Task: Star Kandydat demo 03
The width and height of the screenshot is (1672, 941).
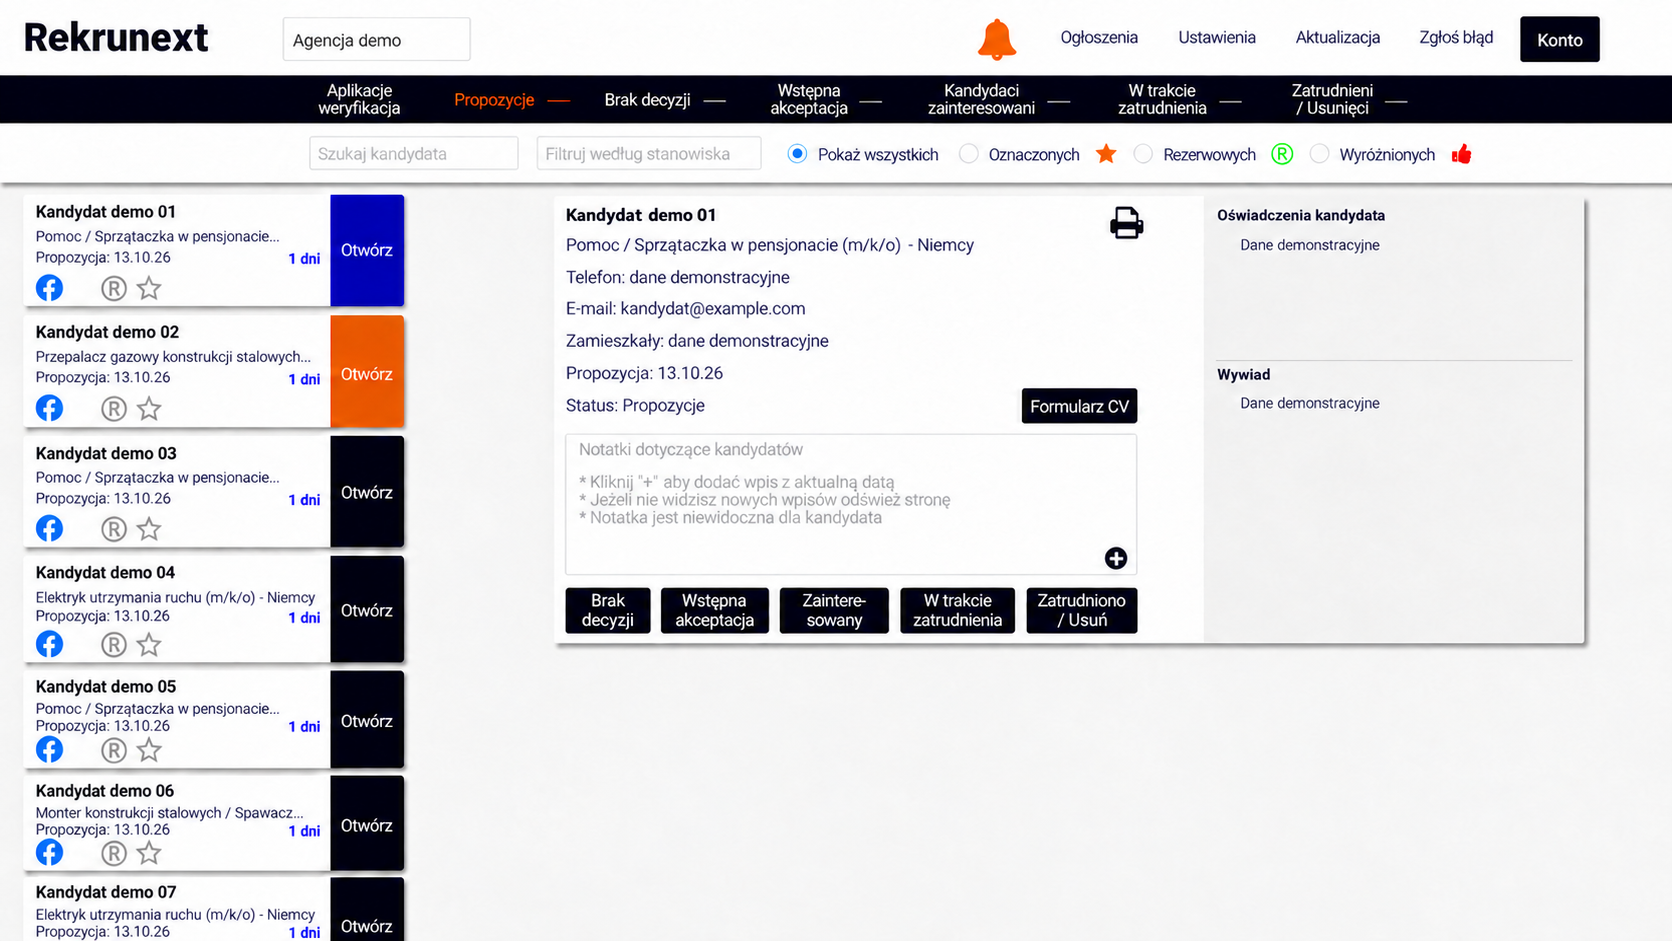Action: tap(149, 528)
